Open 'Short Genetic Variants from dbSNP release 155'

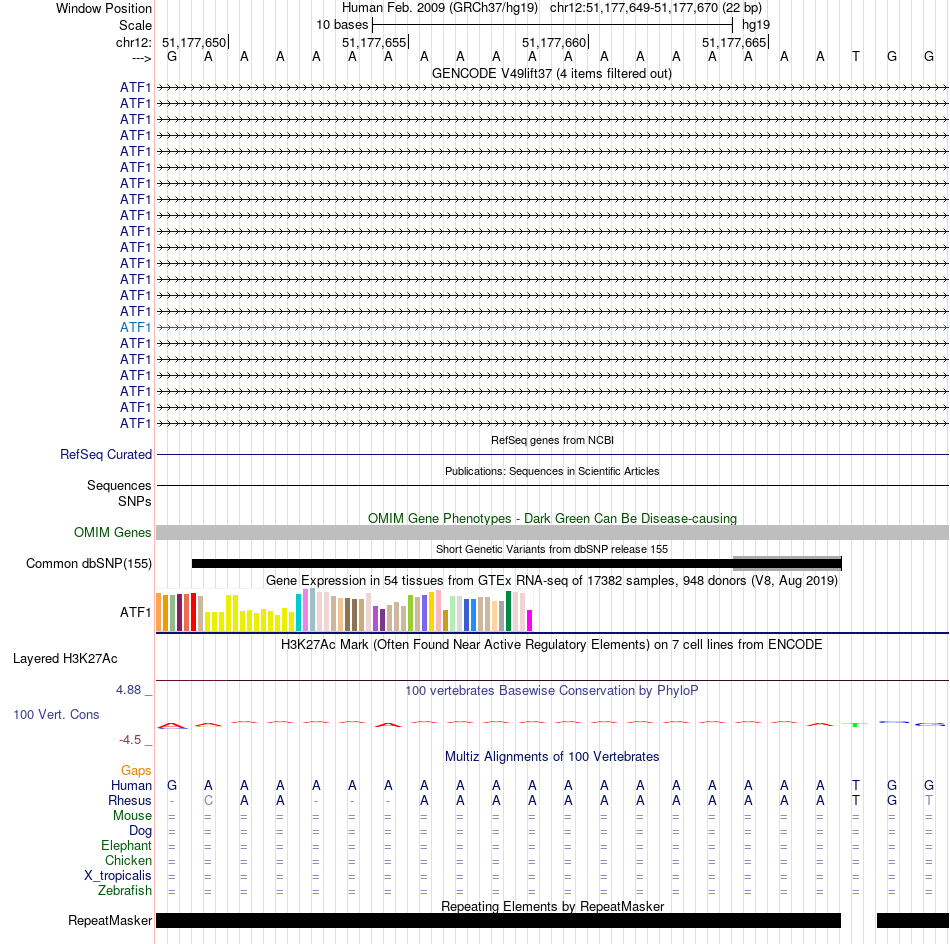pyautogui.click(x=552, y=549)
